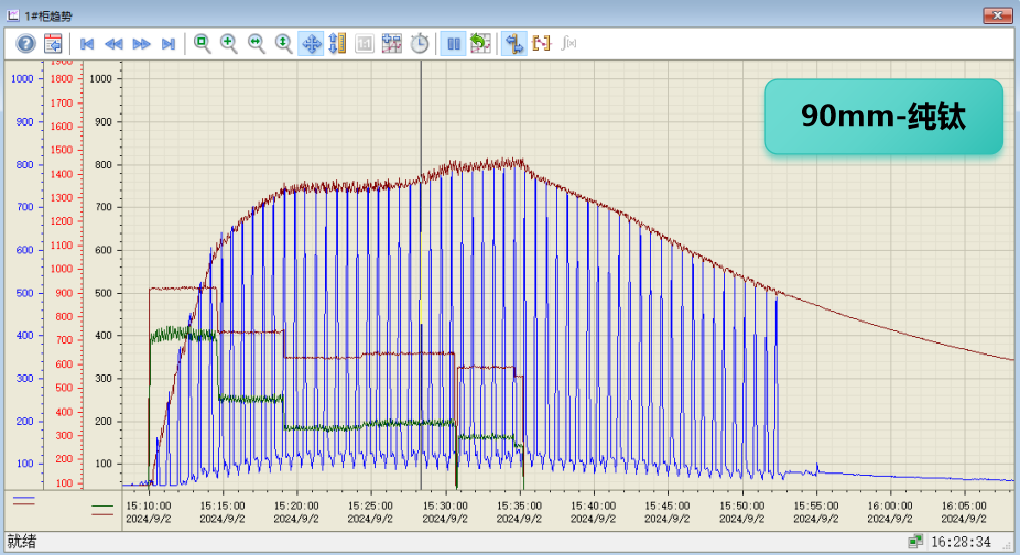Activate the time axis zoom magnifier

coord(256,43)
